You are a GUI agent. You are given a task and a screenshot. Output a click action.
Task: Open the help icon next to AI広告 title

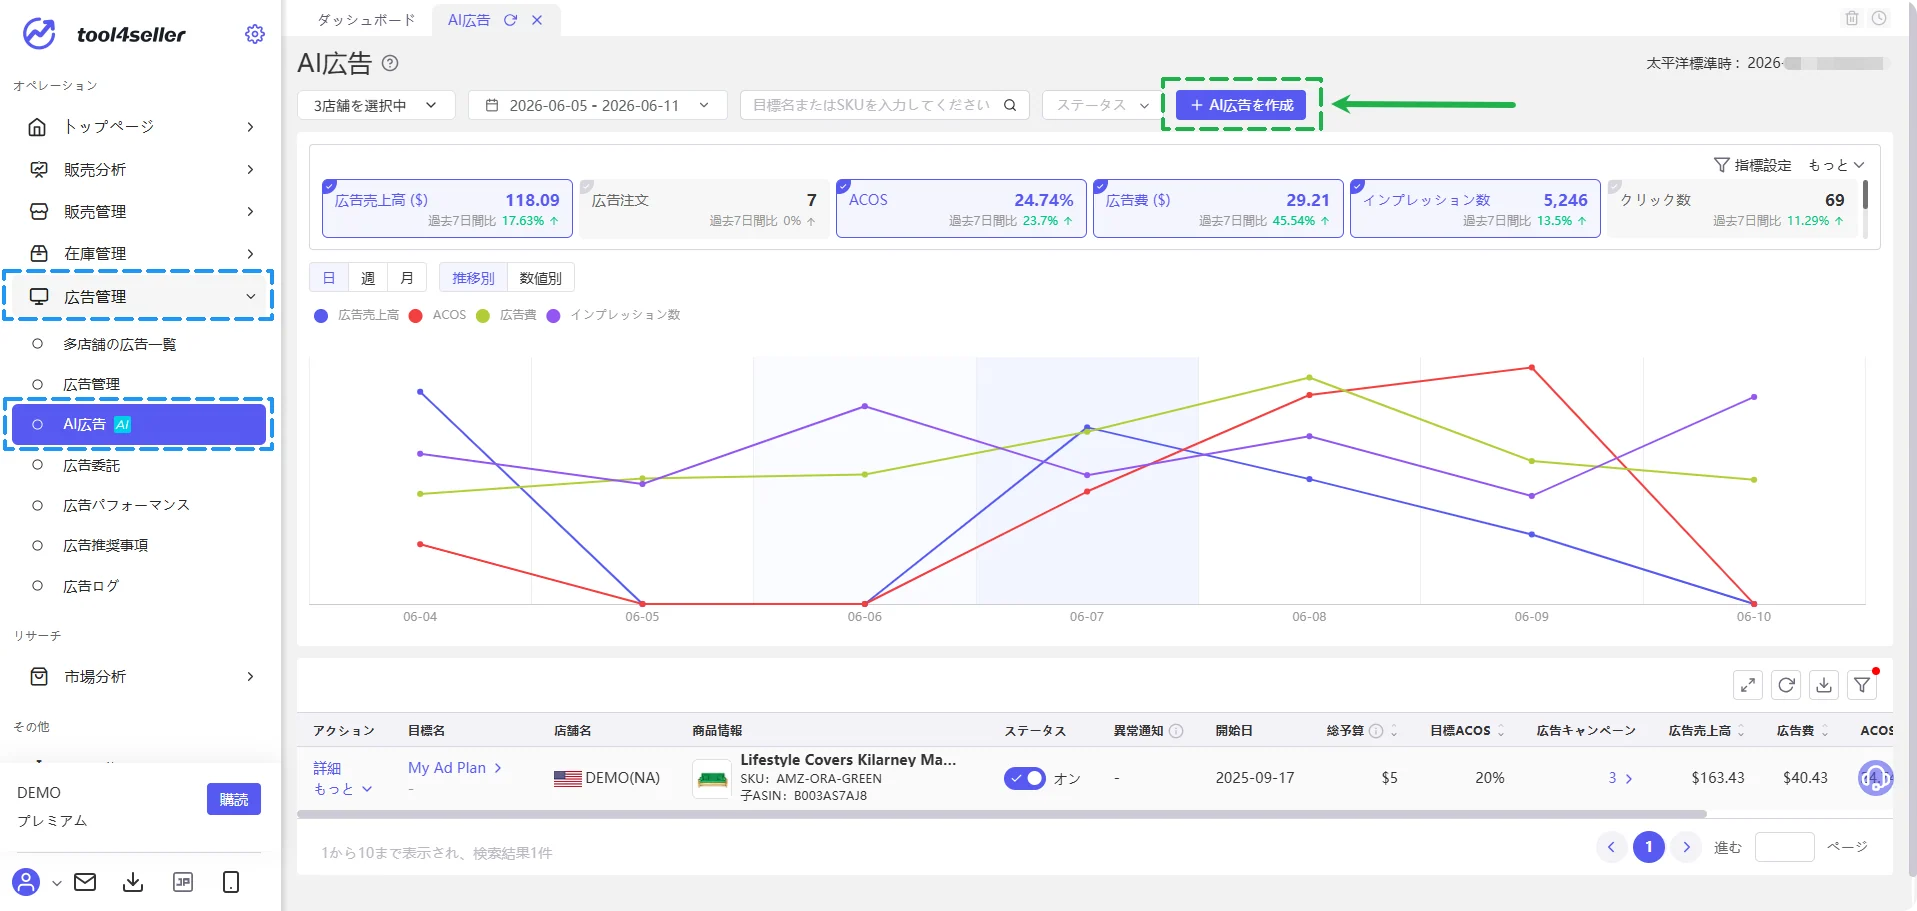pyautogui.click(x=390, y=63)
